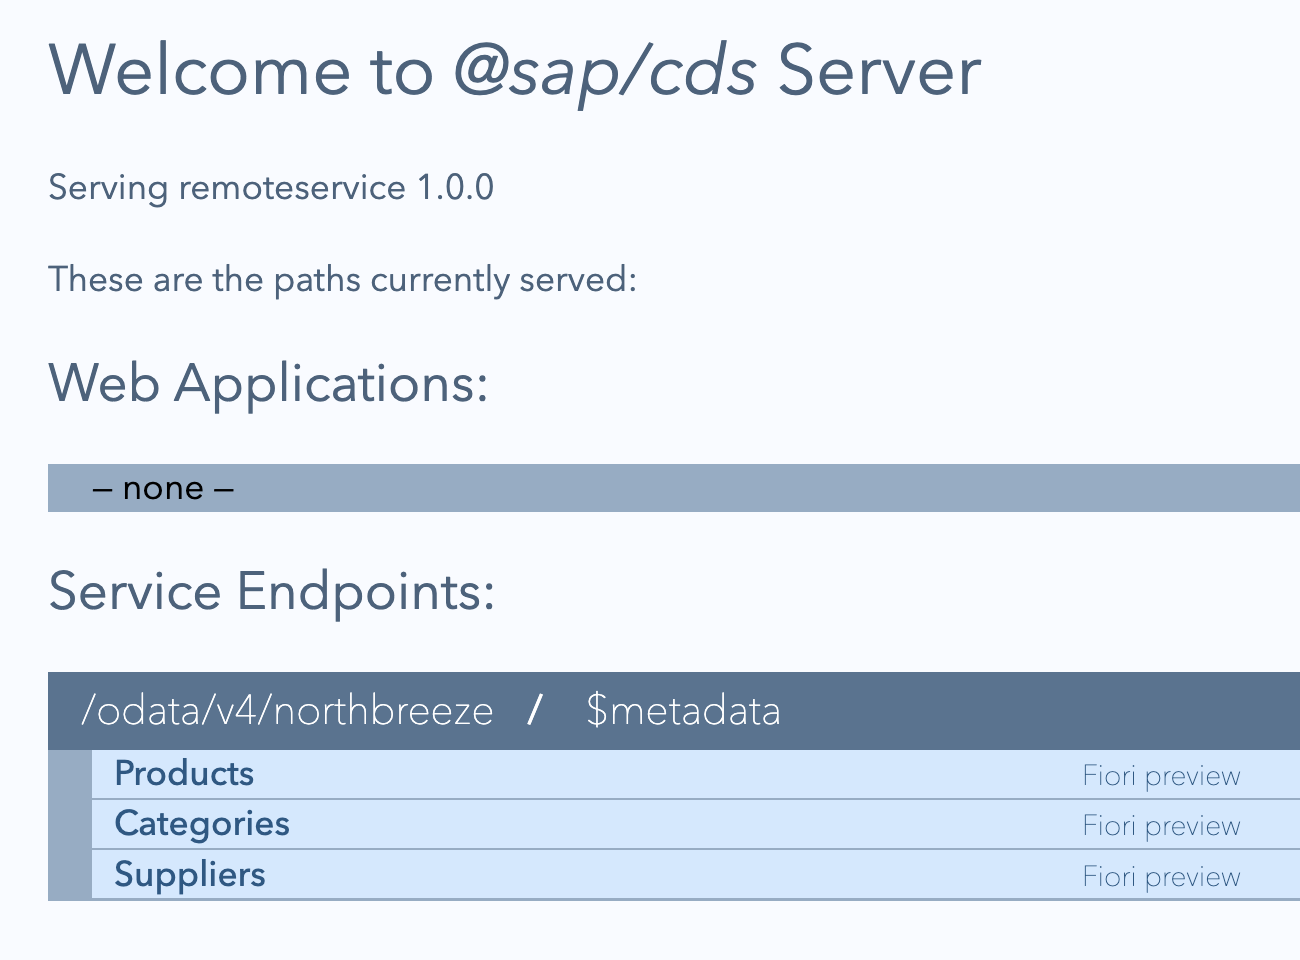Open the Categories entity set
The width and height of the screenshot is (1300, 960).
coord(202,824)
